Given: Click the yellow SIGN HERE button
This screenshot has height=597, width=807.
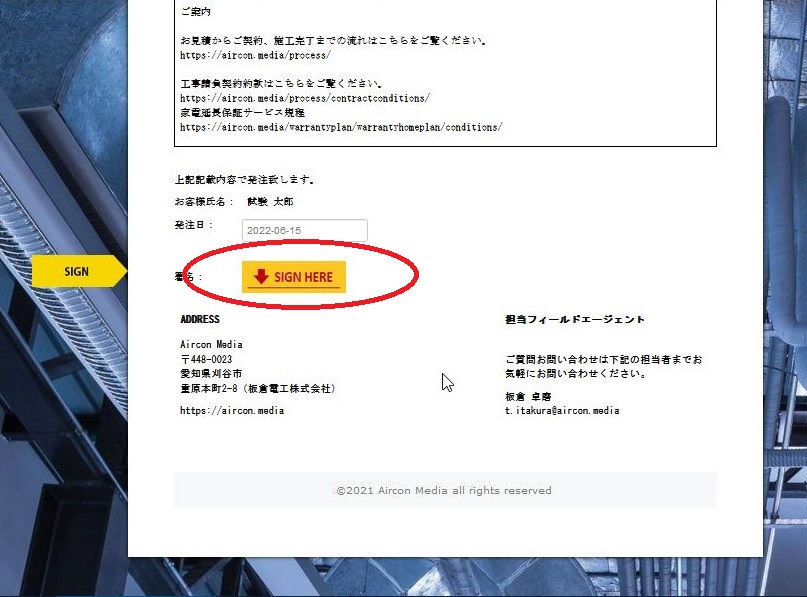Looking at the screenshot, I should coord(294,277).
